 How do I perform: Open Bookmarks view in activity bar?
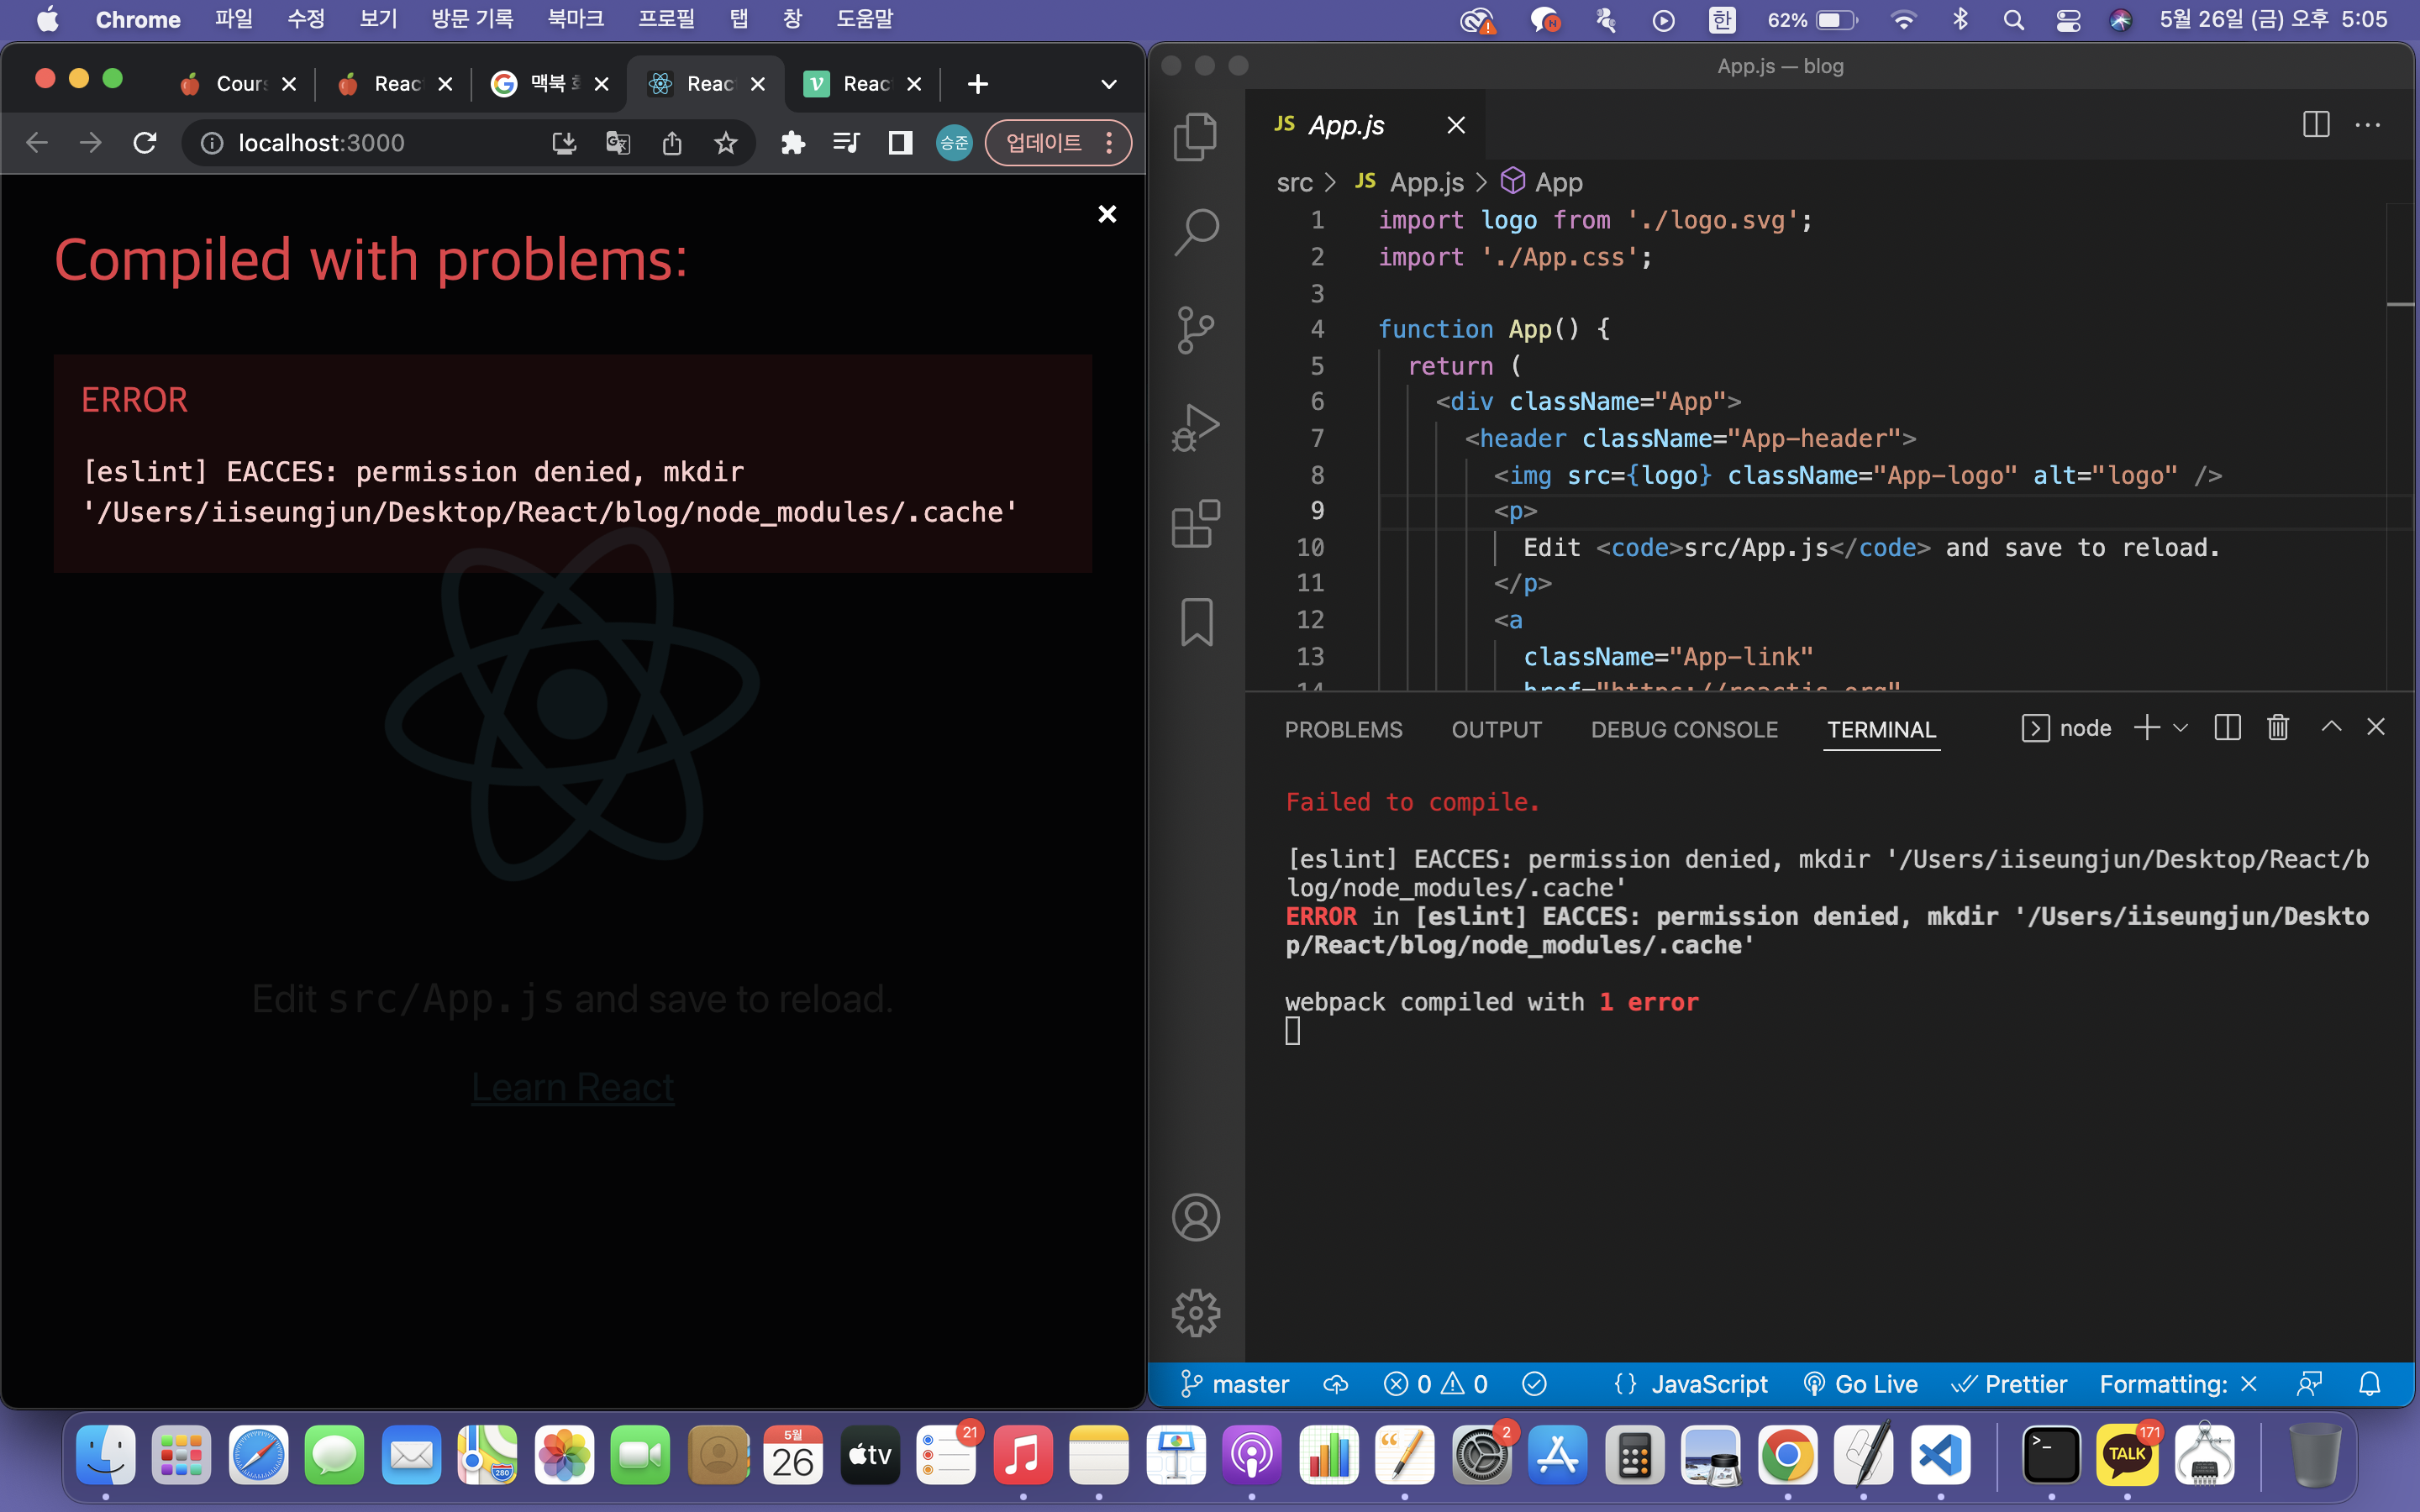coord(1197,622)
